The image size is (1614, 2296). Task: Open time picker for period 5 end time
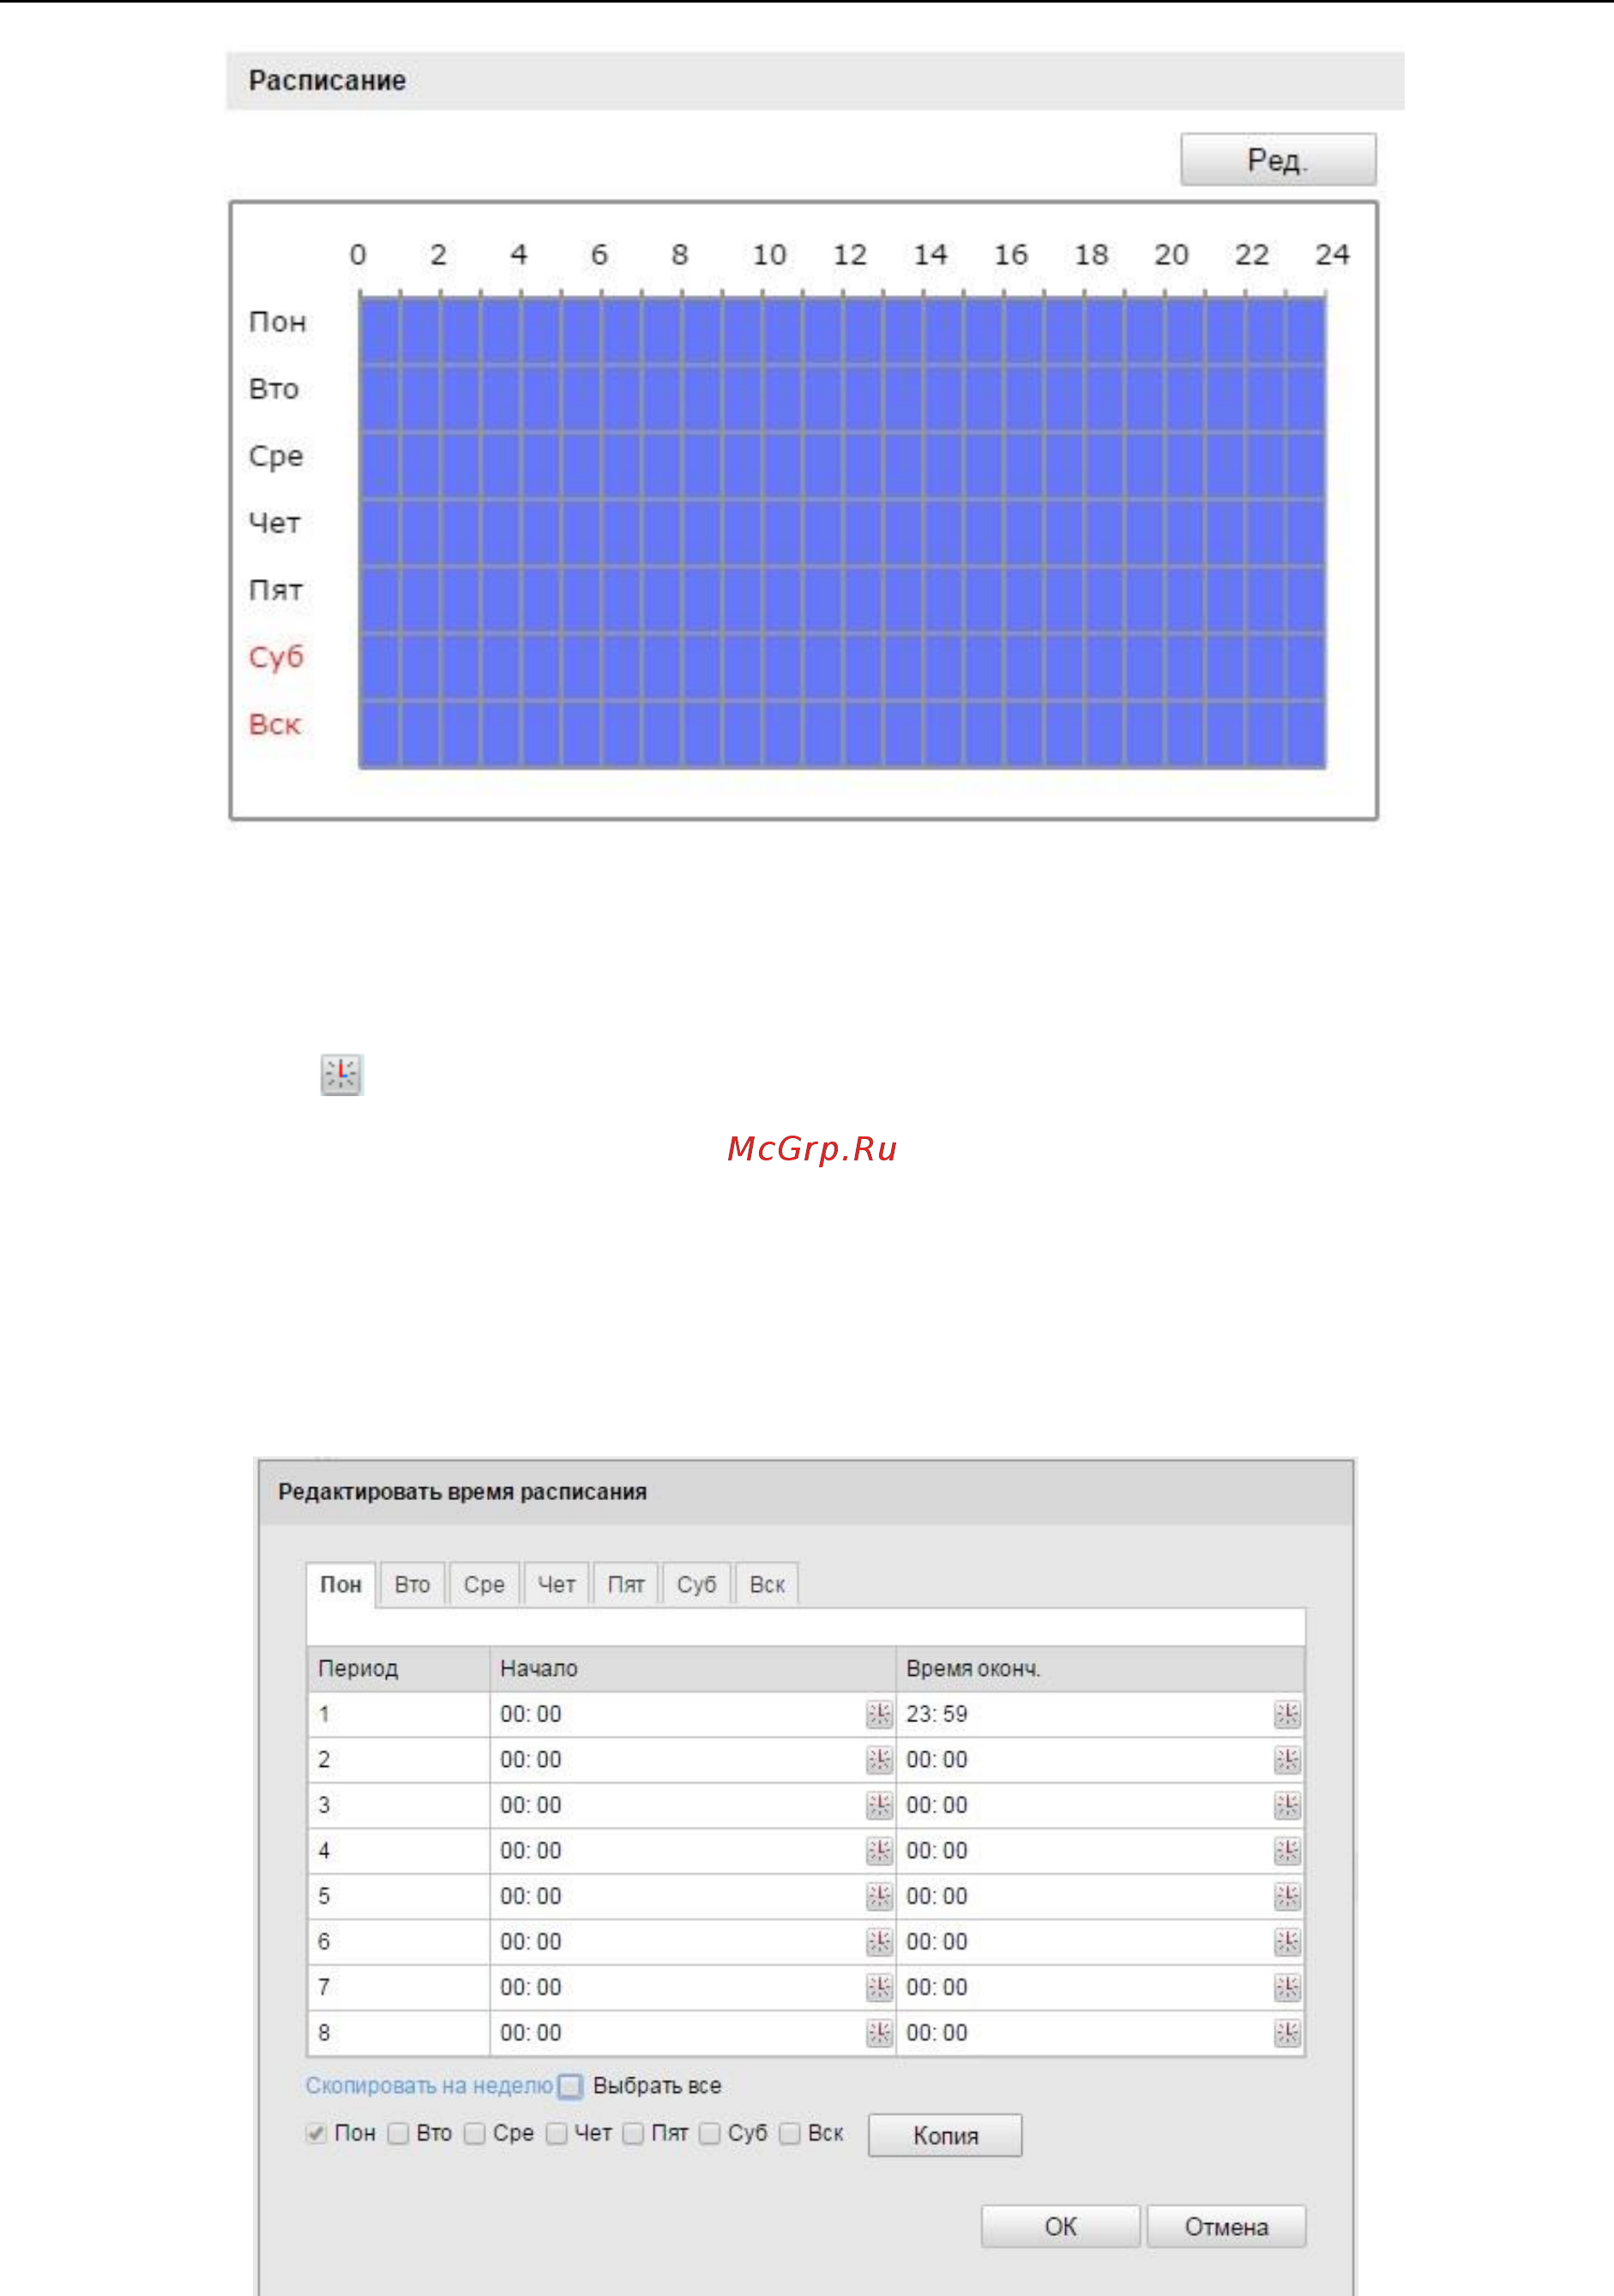[1287, 1896]
